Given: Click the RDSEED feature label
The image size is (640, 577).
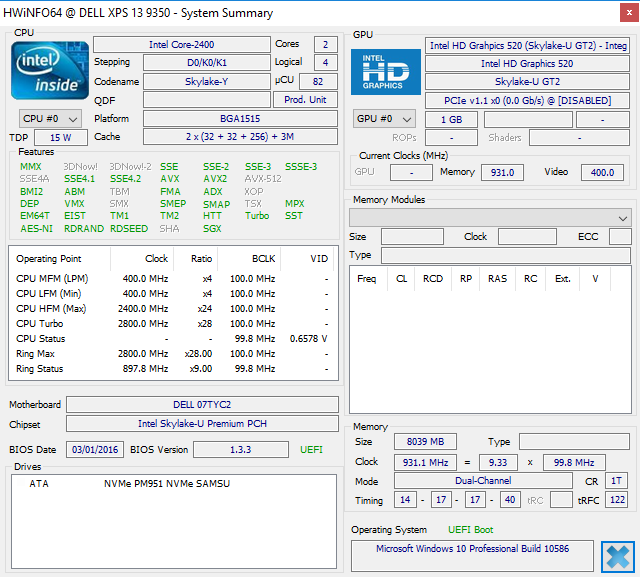Looking at the screenshot, I should point(129,229).
